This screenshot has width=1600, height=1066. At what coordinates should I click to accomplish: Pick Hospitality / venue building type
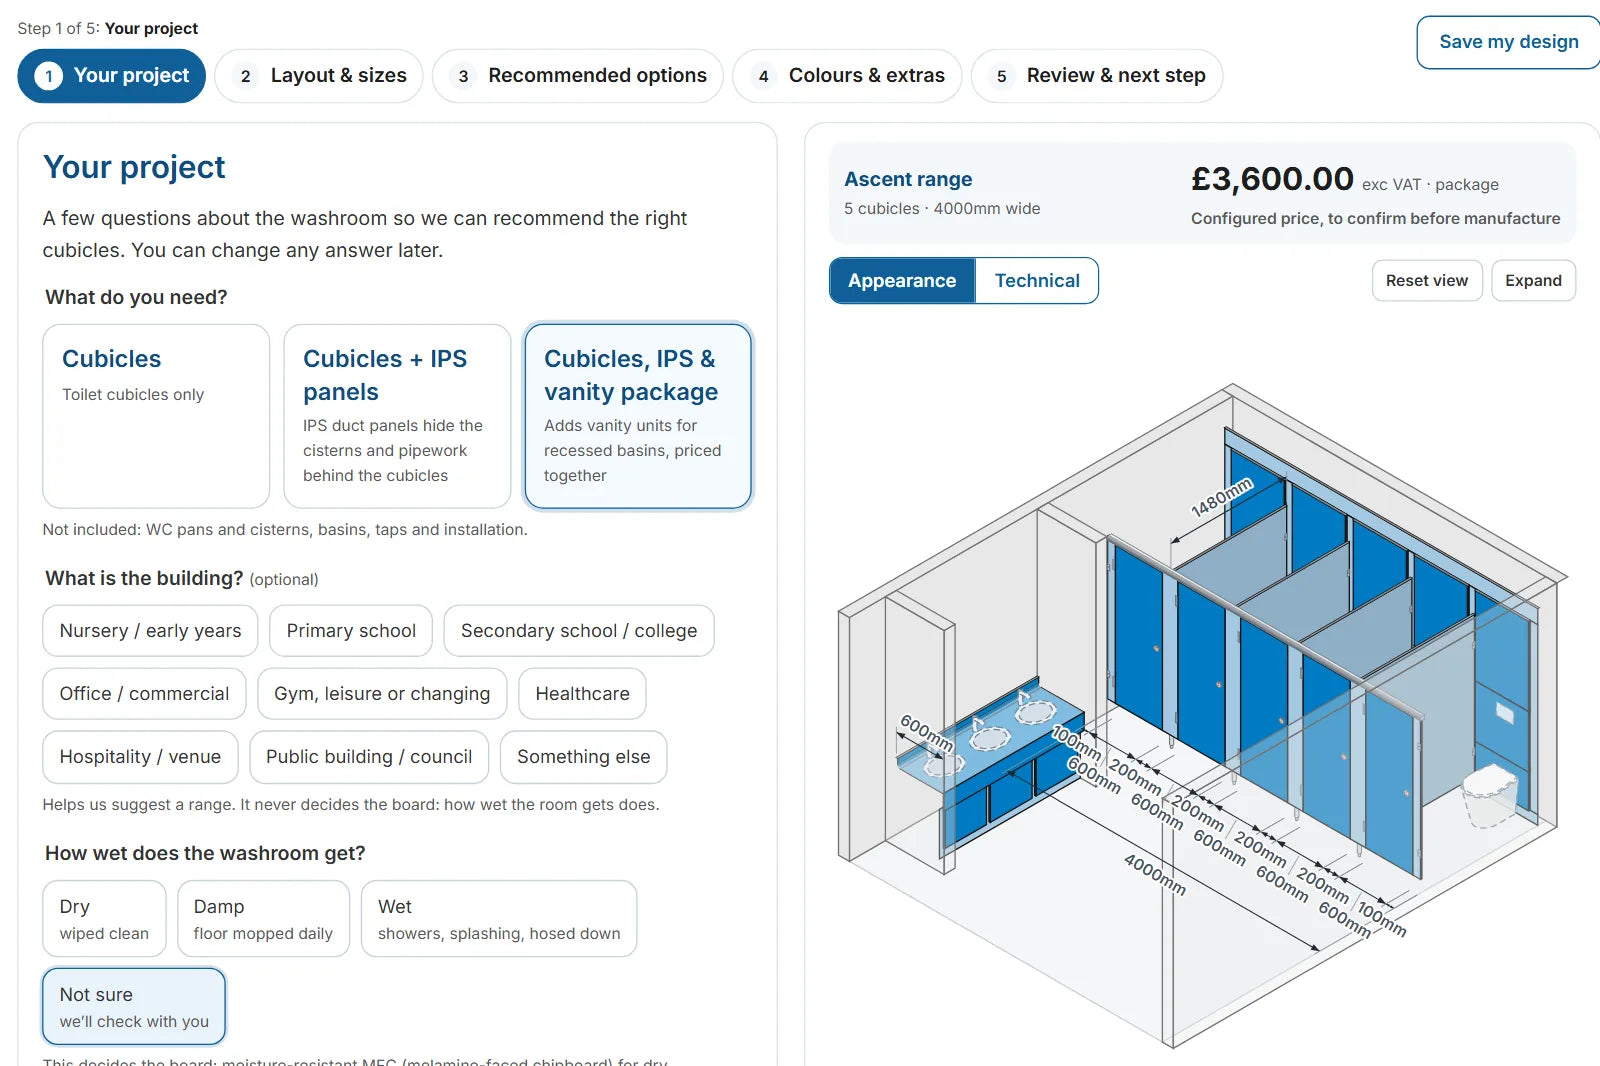coord(140,757)
